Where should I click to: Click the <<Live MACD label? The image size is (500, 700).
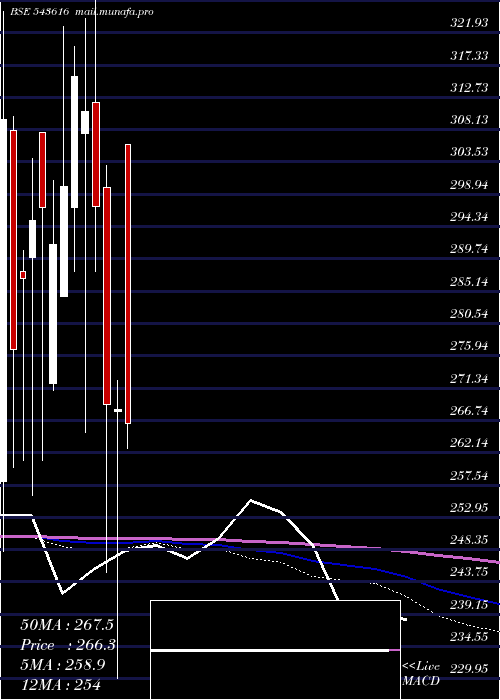pyautogui.click(x=421, y=674)
